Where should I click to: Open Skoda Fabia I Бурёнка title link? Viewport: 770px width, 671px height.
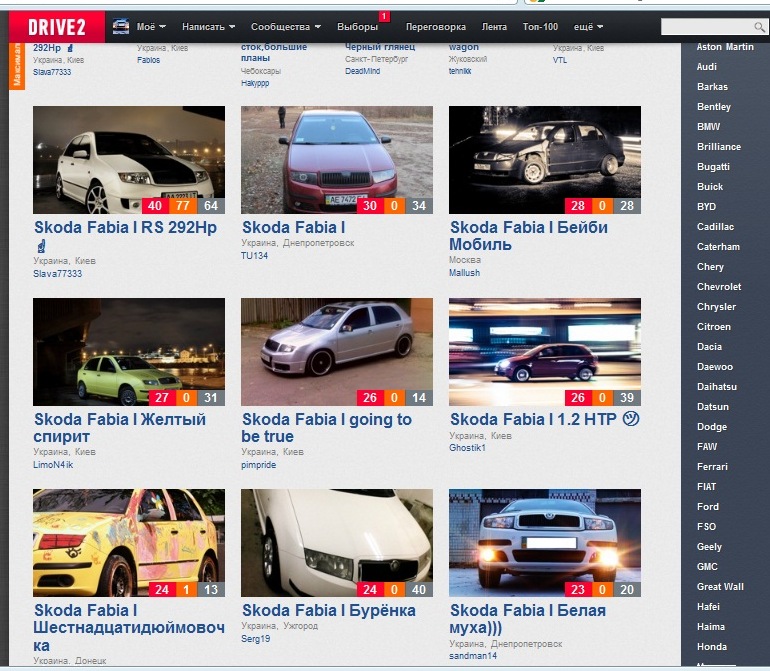coord(329,611)
